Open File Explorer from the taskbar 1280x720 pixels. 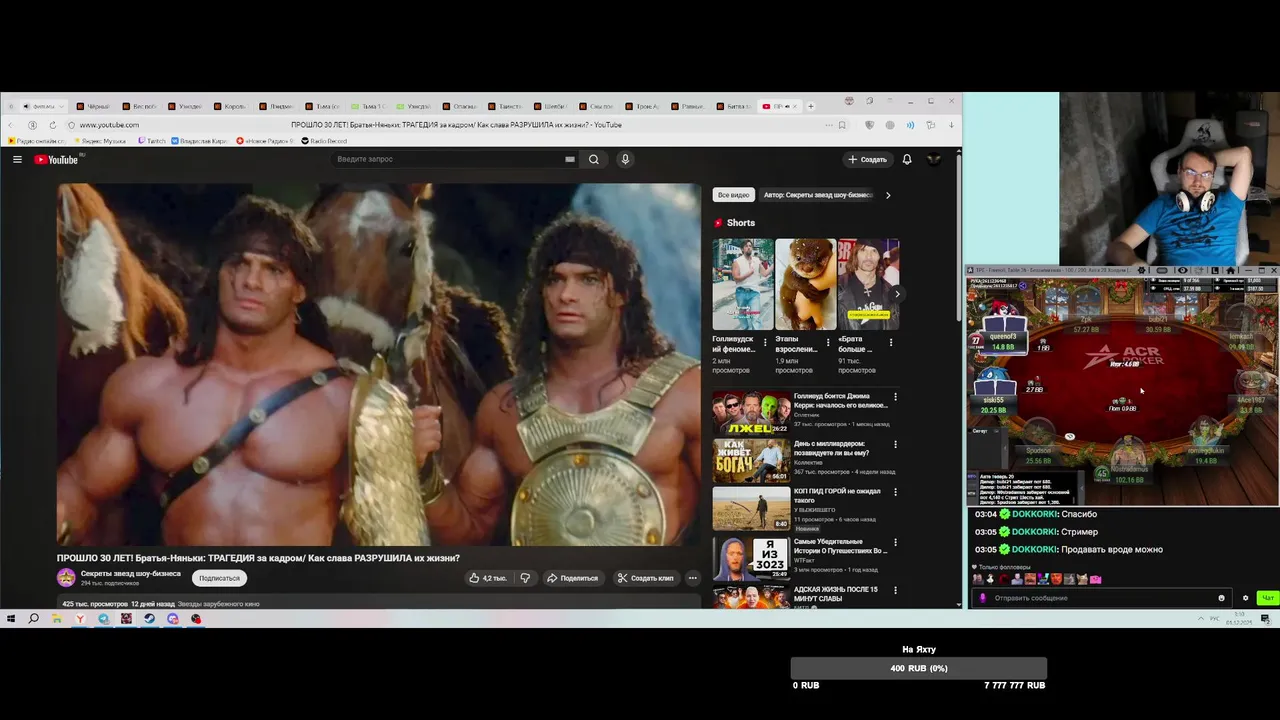[x=57, y=619]
